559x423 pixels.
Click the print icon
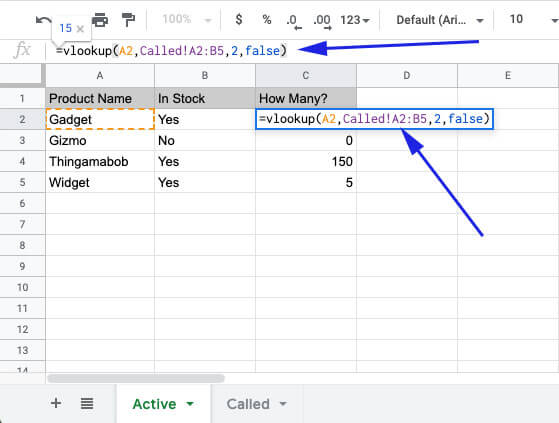[x=100, y=20]
